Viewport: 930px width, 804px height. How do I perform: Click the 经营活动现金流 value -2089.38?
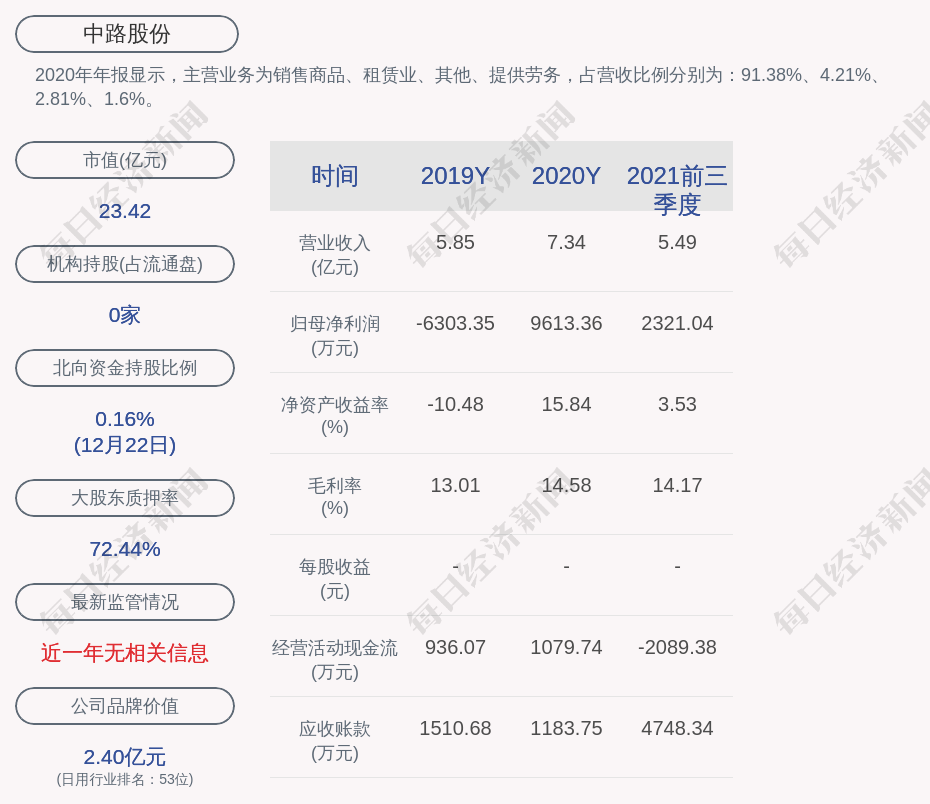click(x=677, y=648)
